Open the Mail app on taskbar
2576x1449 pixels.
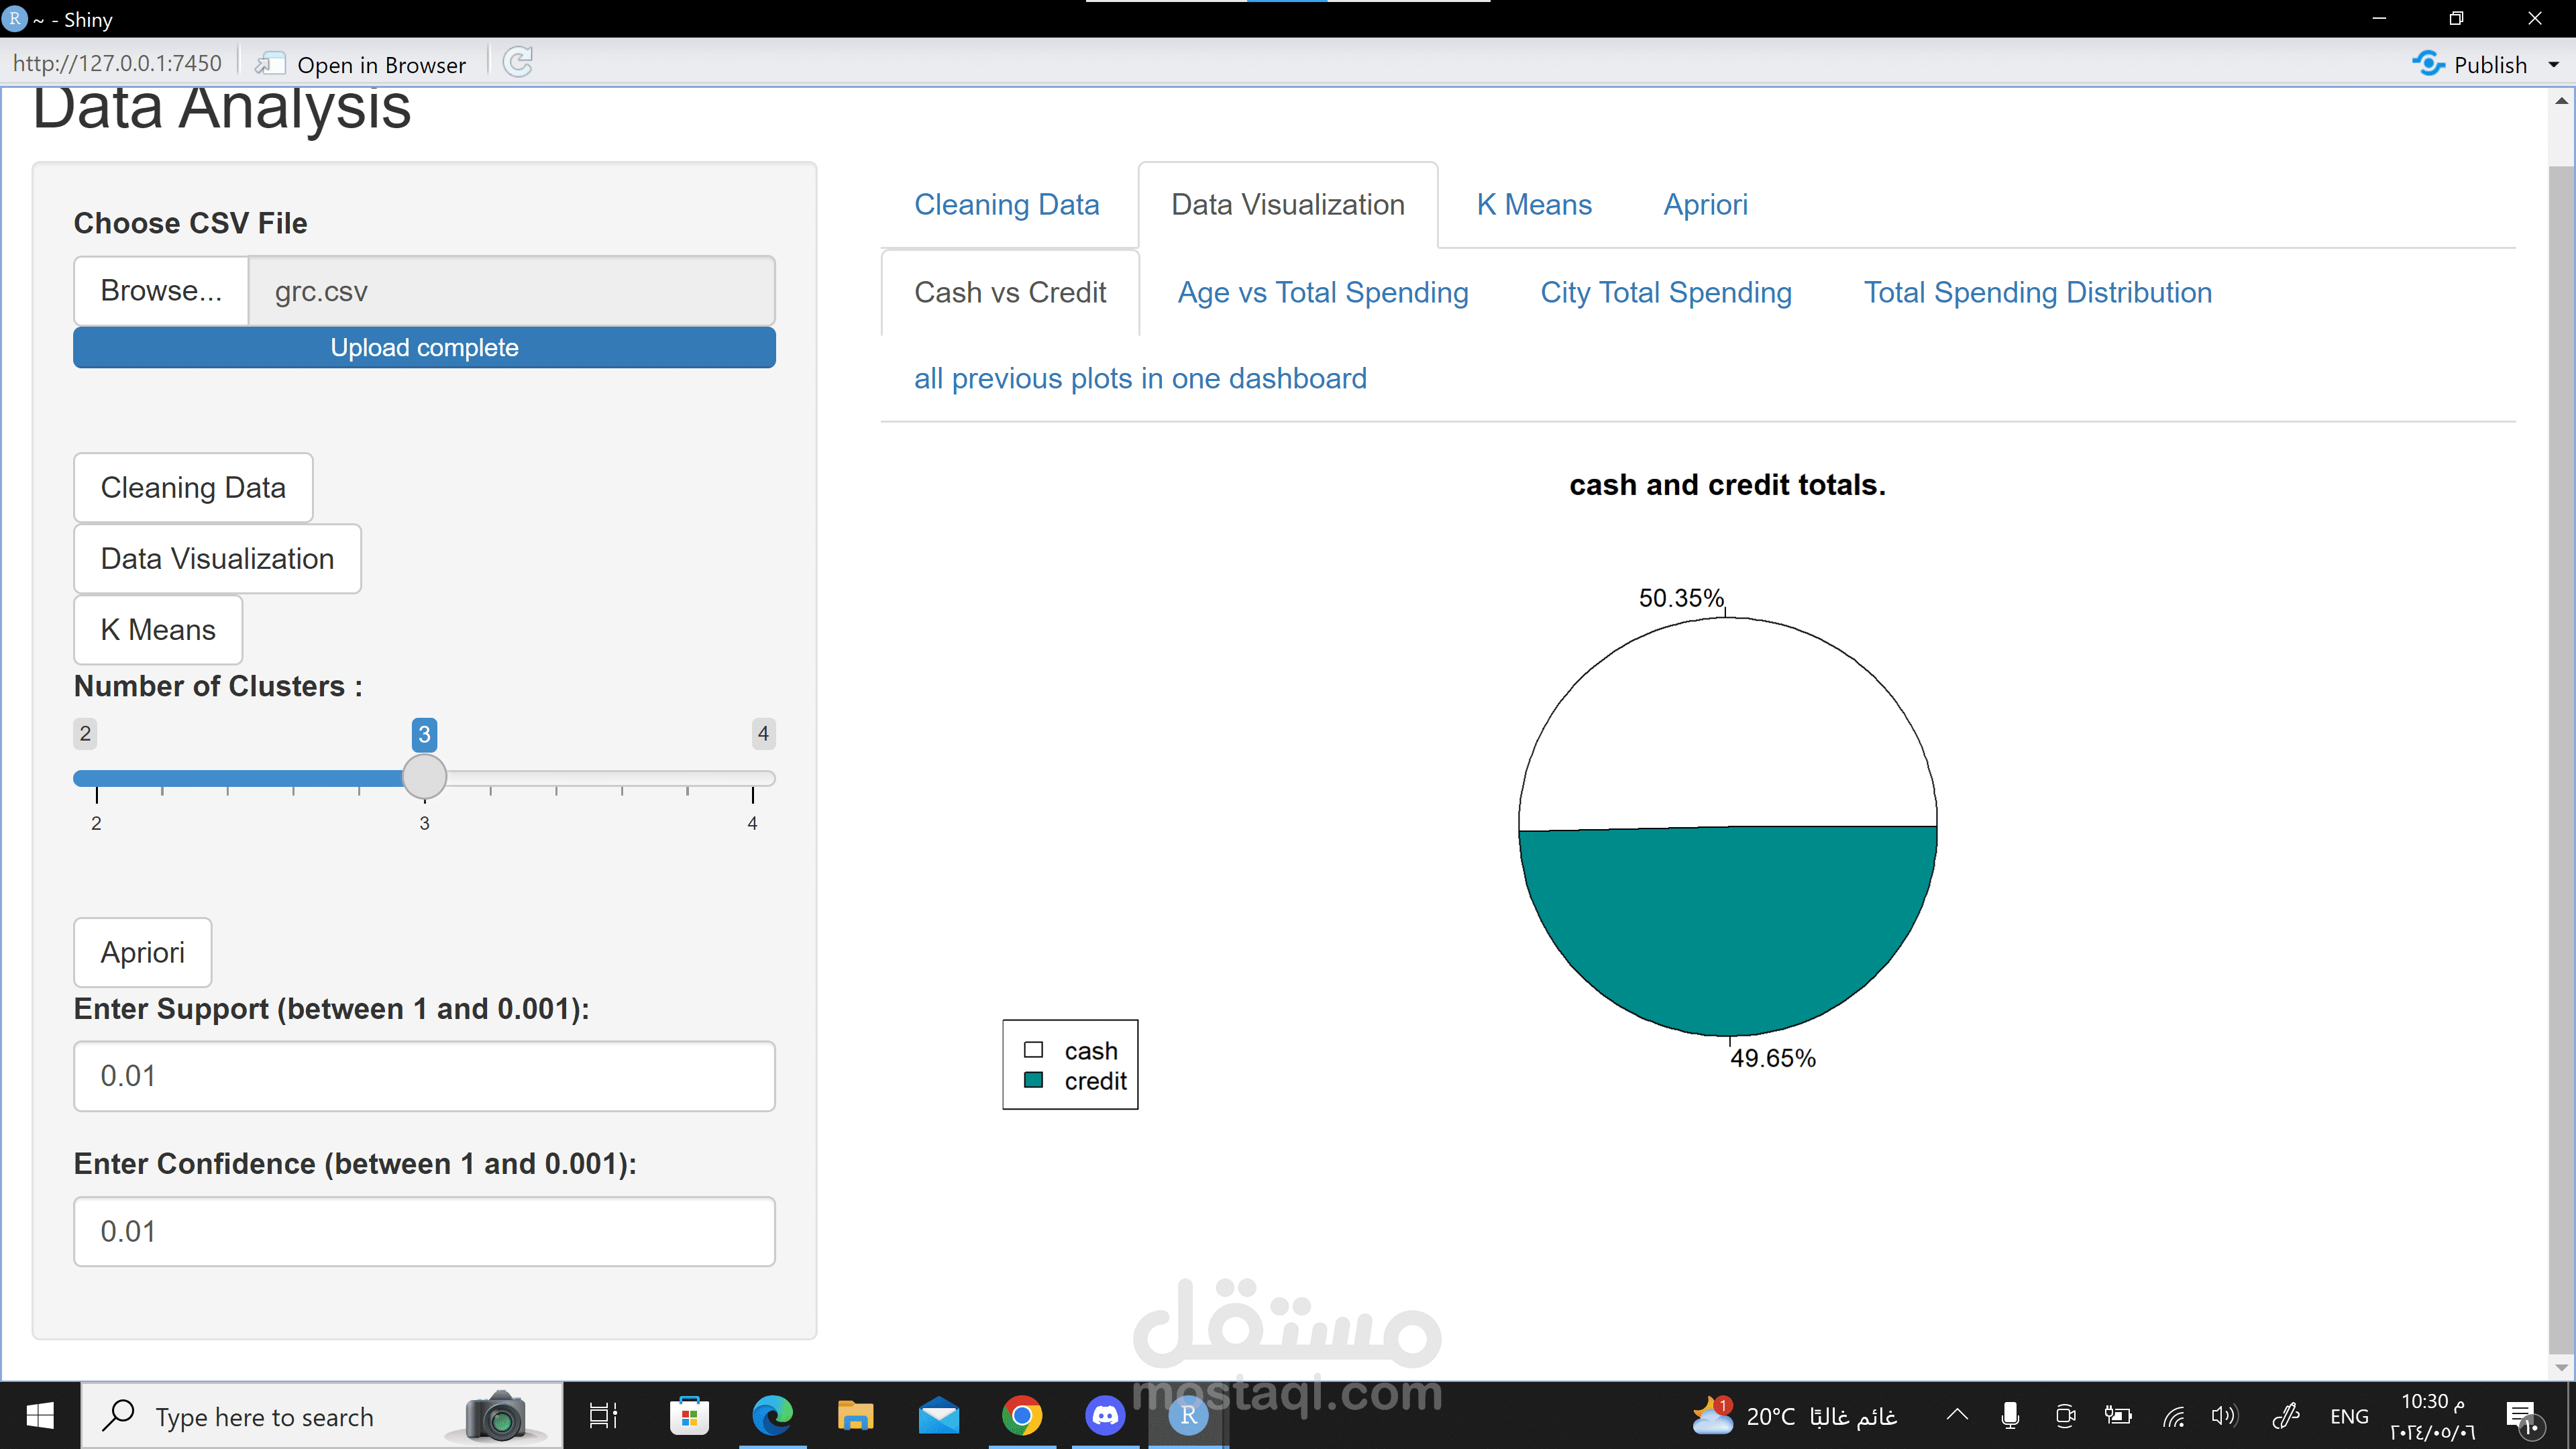(x=938, y=1416)
